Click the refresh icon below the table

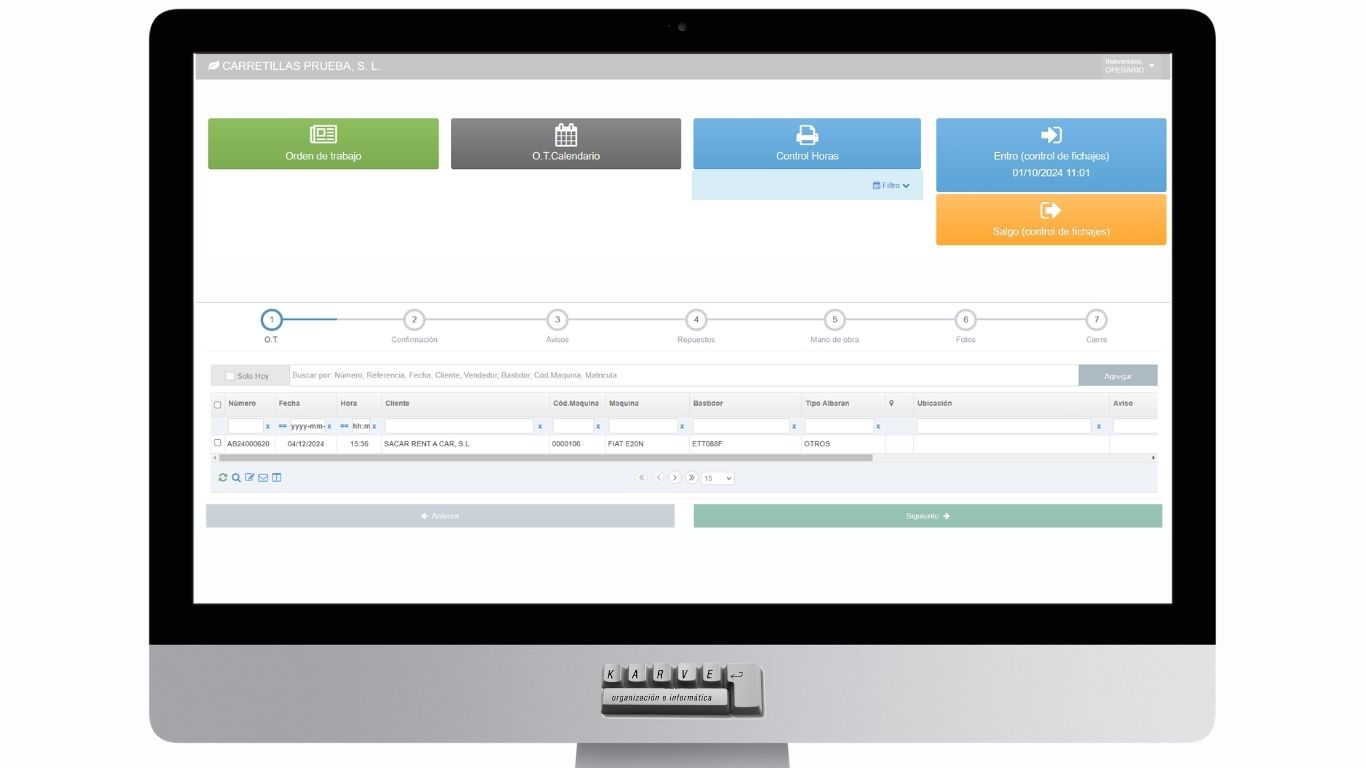point(223,478)
